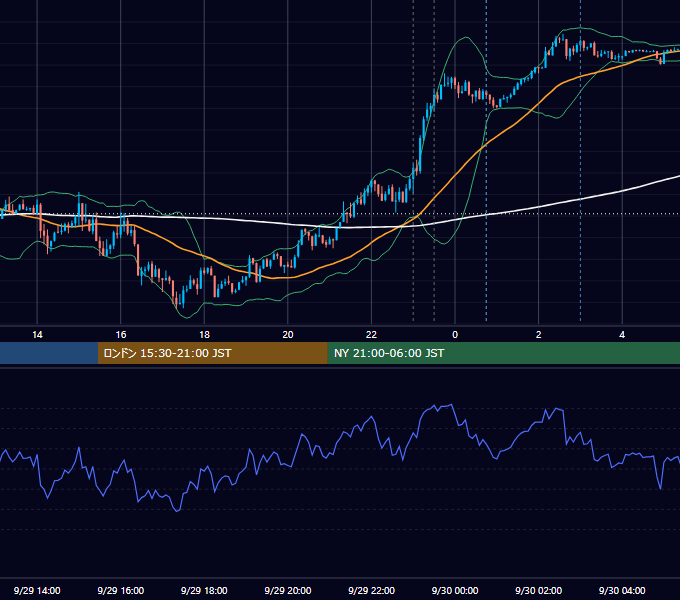Screen dimensions: 680x600
Task: Click hour label 14 on price chart axis
Action: pos(37,335)
